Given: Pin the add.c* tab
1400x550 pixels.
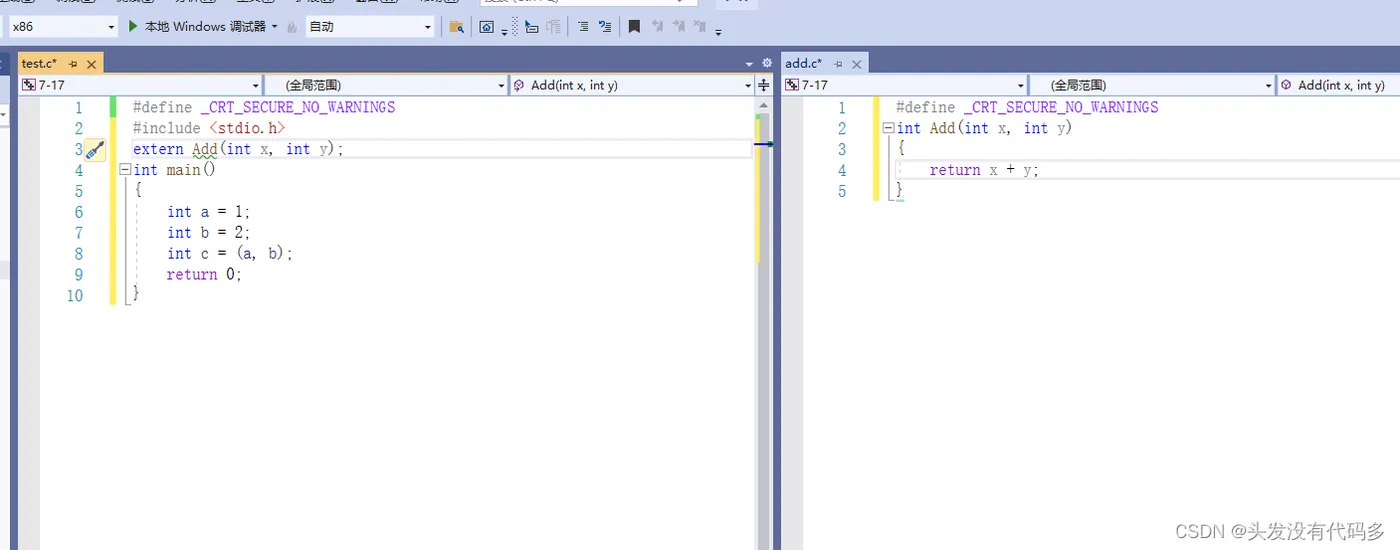Looking at the screenshot, I should click(x=838, y=64).
